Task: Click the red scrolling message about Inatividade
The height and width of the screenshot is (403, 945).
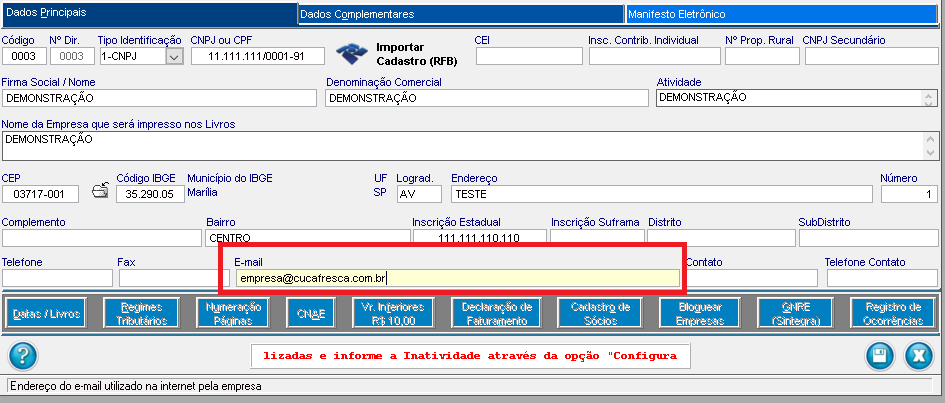Action: click(470, 356)
